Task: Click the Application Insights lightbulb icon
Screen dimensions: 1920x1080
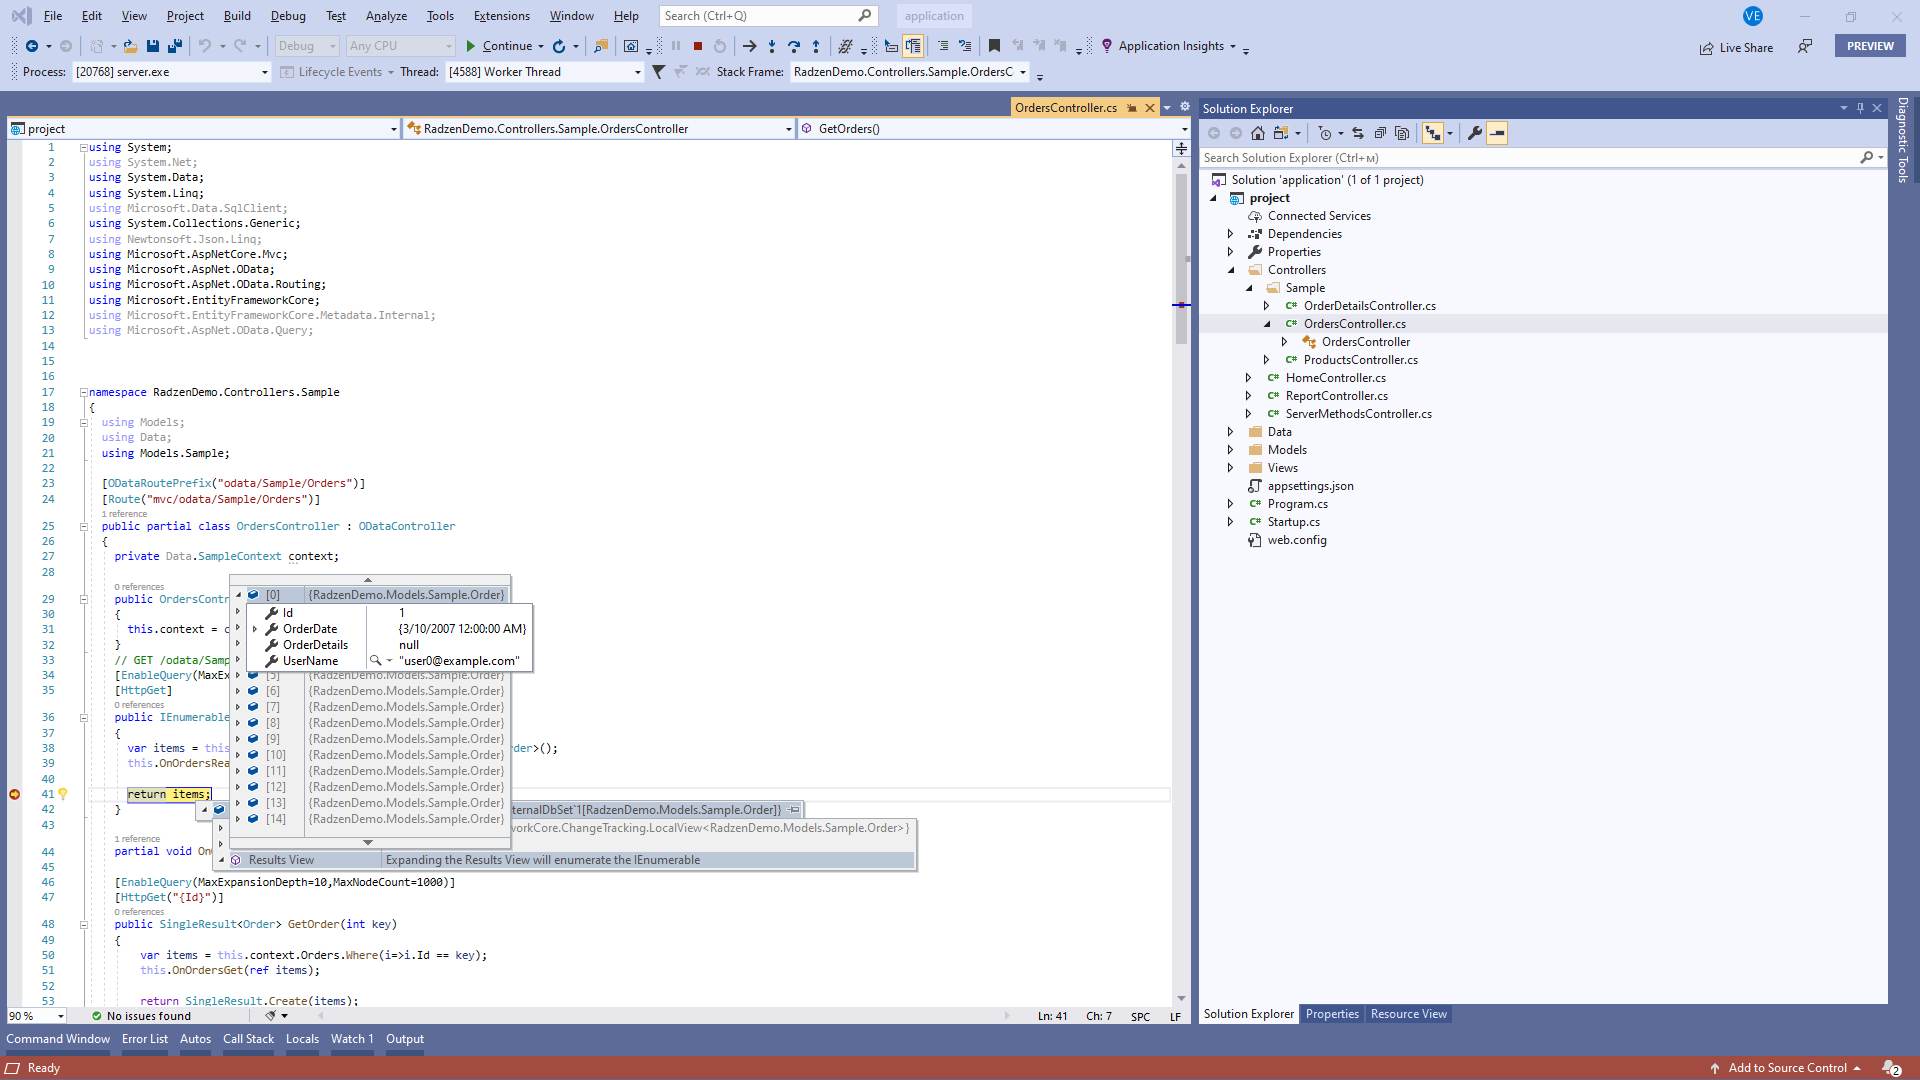Action: [x=1107, y=46]
